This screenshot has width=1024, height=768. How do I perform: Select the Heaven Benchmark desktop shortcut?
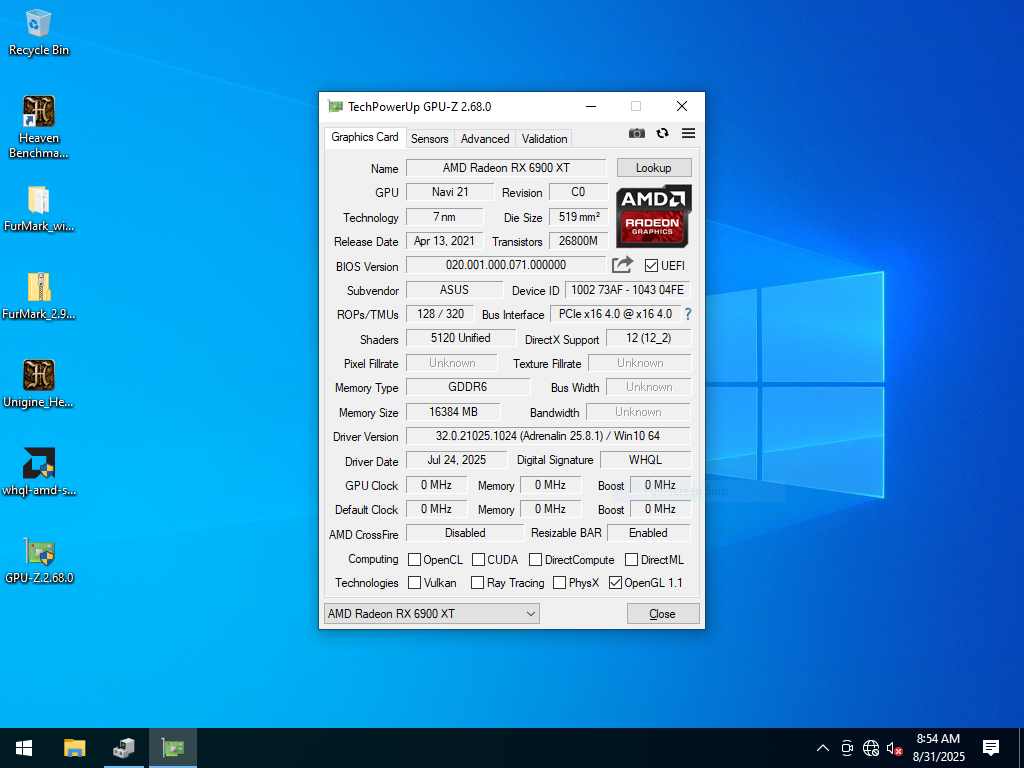(x=39, y=127)
